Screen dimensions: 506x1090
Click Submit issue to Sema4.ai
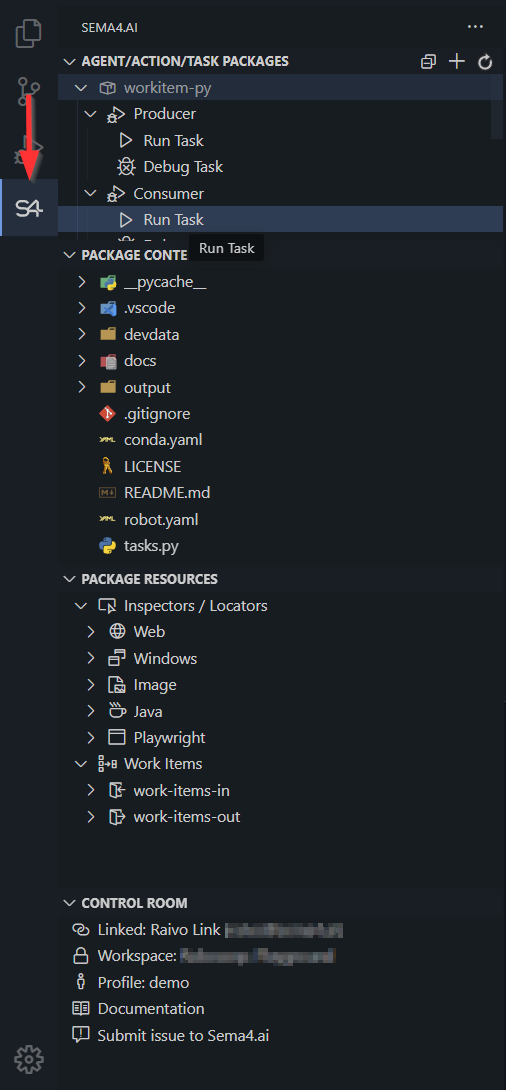[x=183, y=1035]
